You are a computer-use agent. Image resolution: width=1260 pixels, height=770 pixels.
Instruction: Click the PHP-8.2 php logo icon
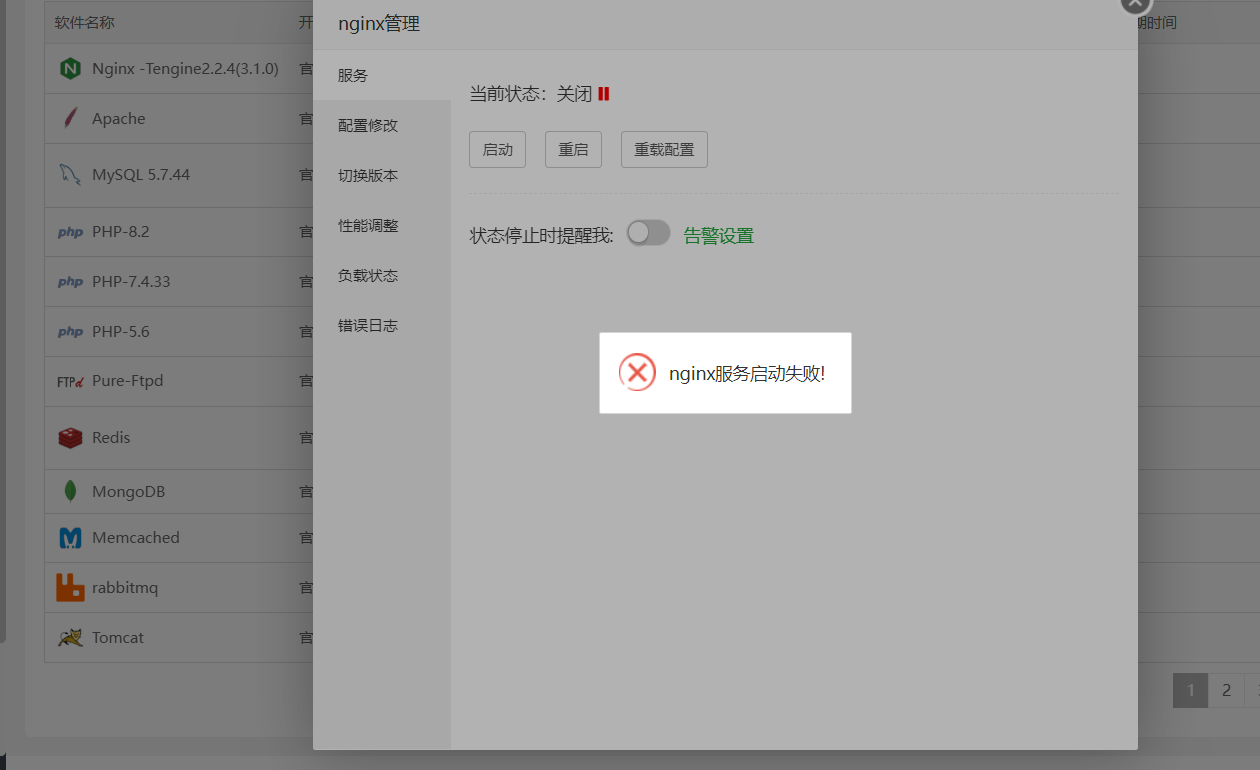70,232
